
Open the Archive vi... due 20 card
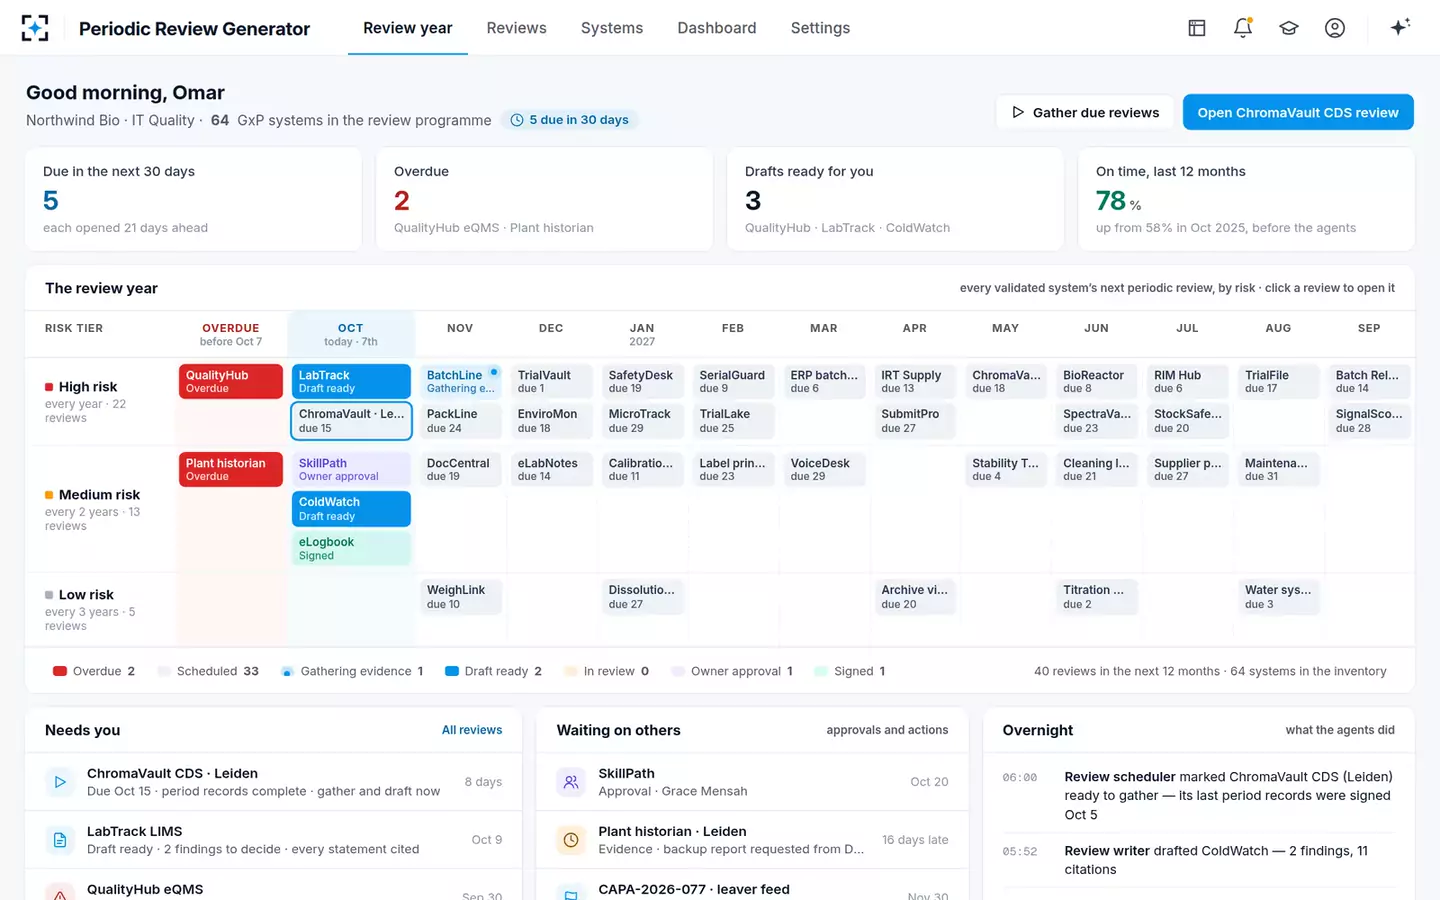(915, 596)
